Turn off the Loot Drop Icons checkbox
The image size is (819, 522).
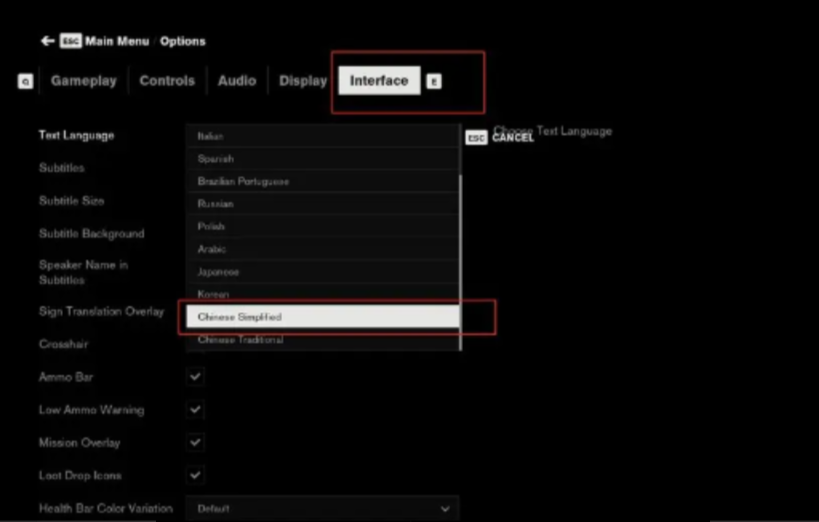pyautogui.click(x=195, y=475)
